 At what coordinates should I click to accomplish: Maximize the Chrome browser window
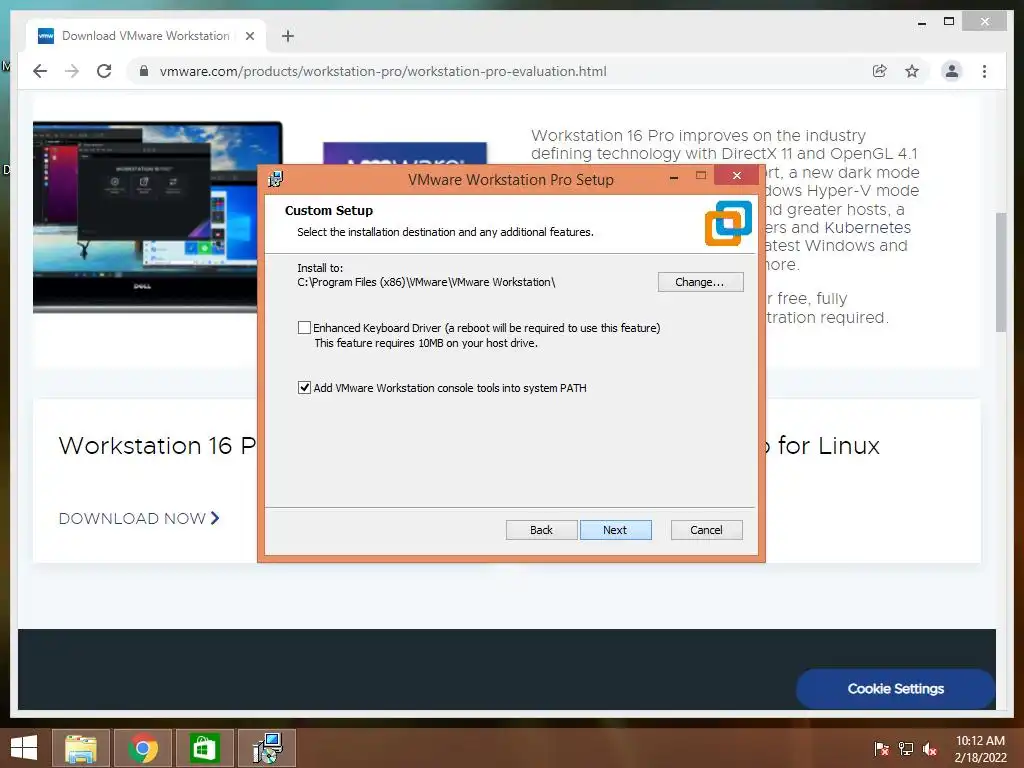point(949,22)
